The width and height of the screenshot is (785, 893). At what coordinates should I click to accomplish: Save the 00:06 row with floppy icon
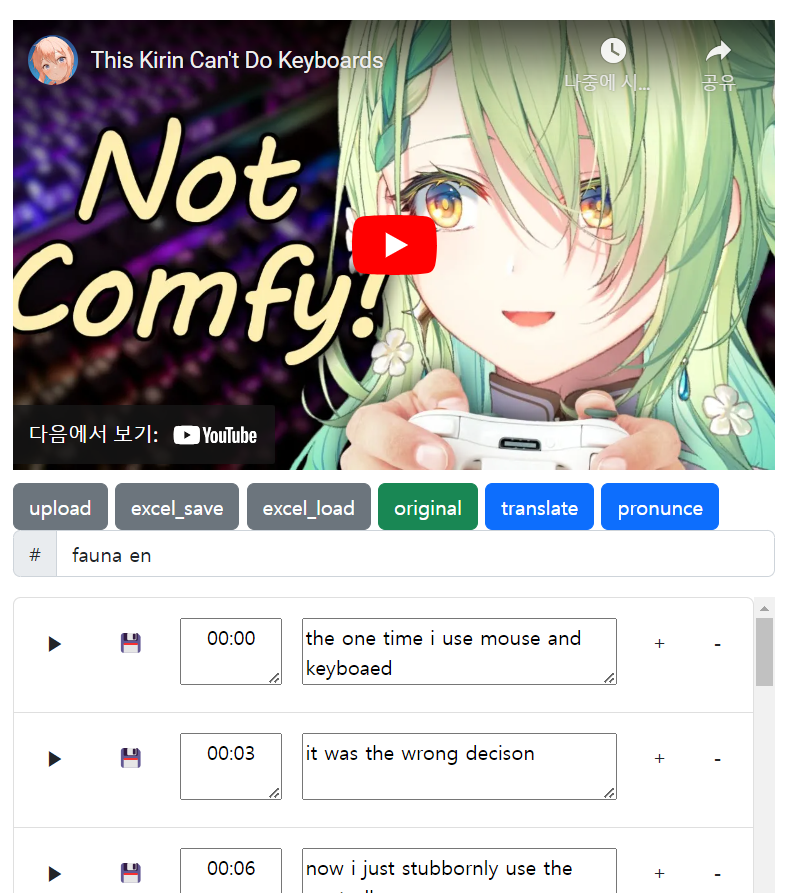pyautogui.click(x=130, y=873)
